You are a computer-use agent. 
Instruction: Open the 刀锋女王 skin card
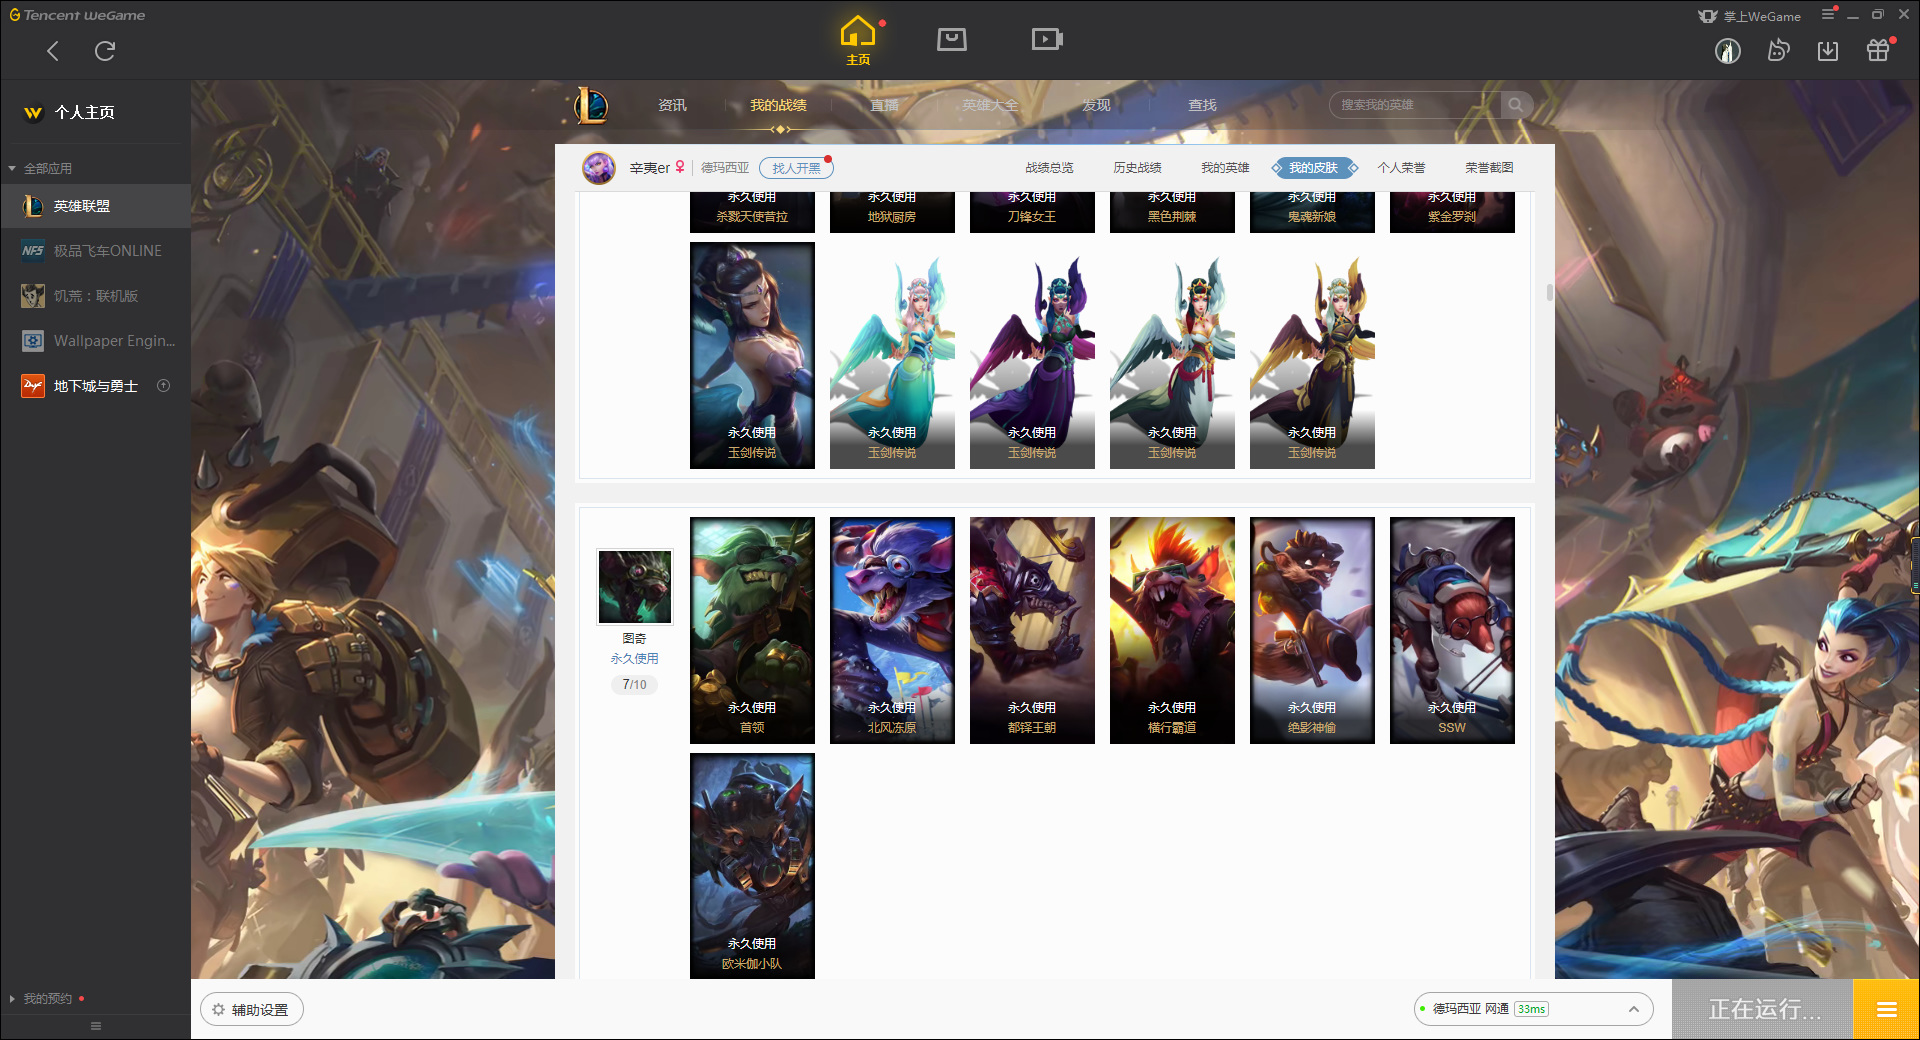(1032, 212)
